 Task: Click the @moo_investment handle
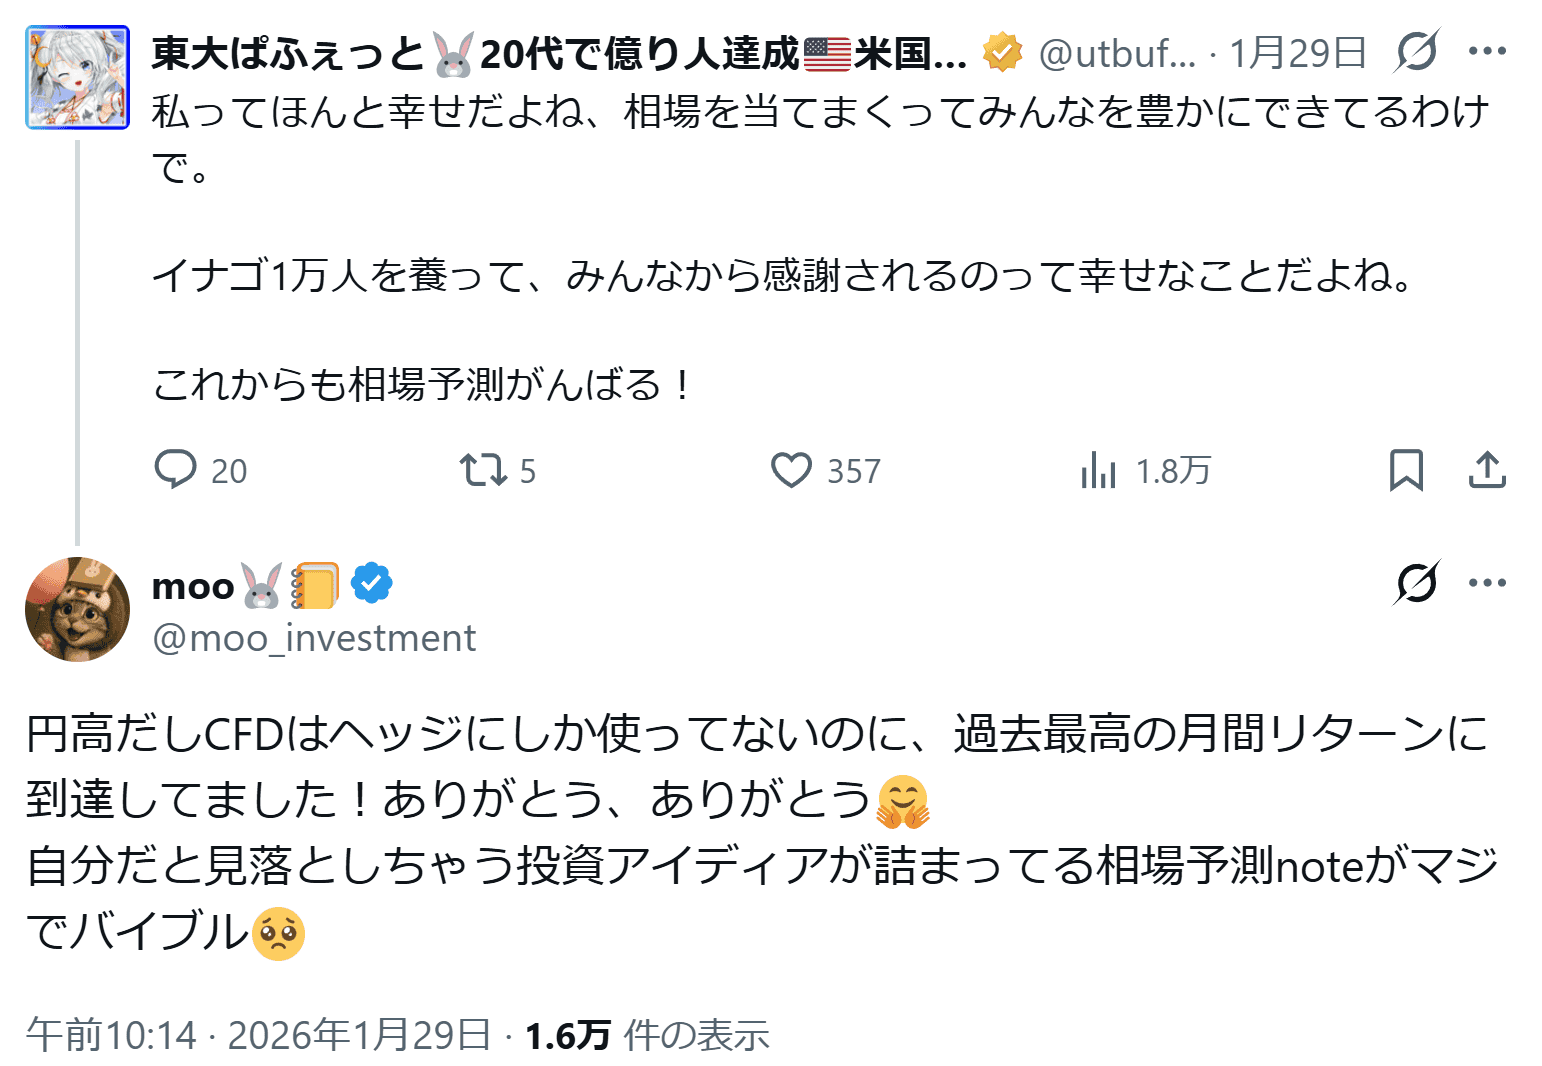coord(314,638)
